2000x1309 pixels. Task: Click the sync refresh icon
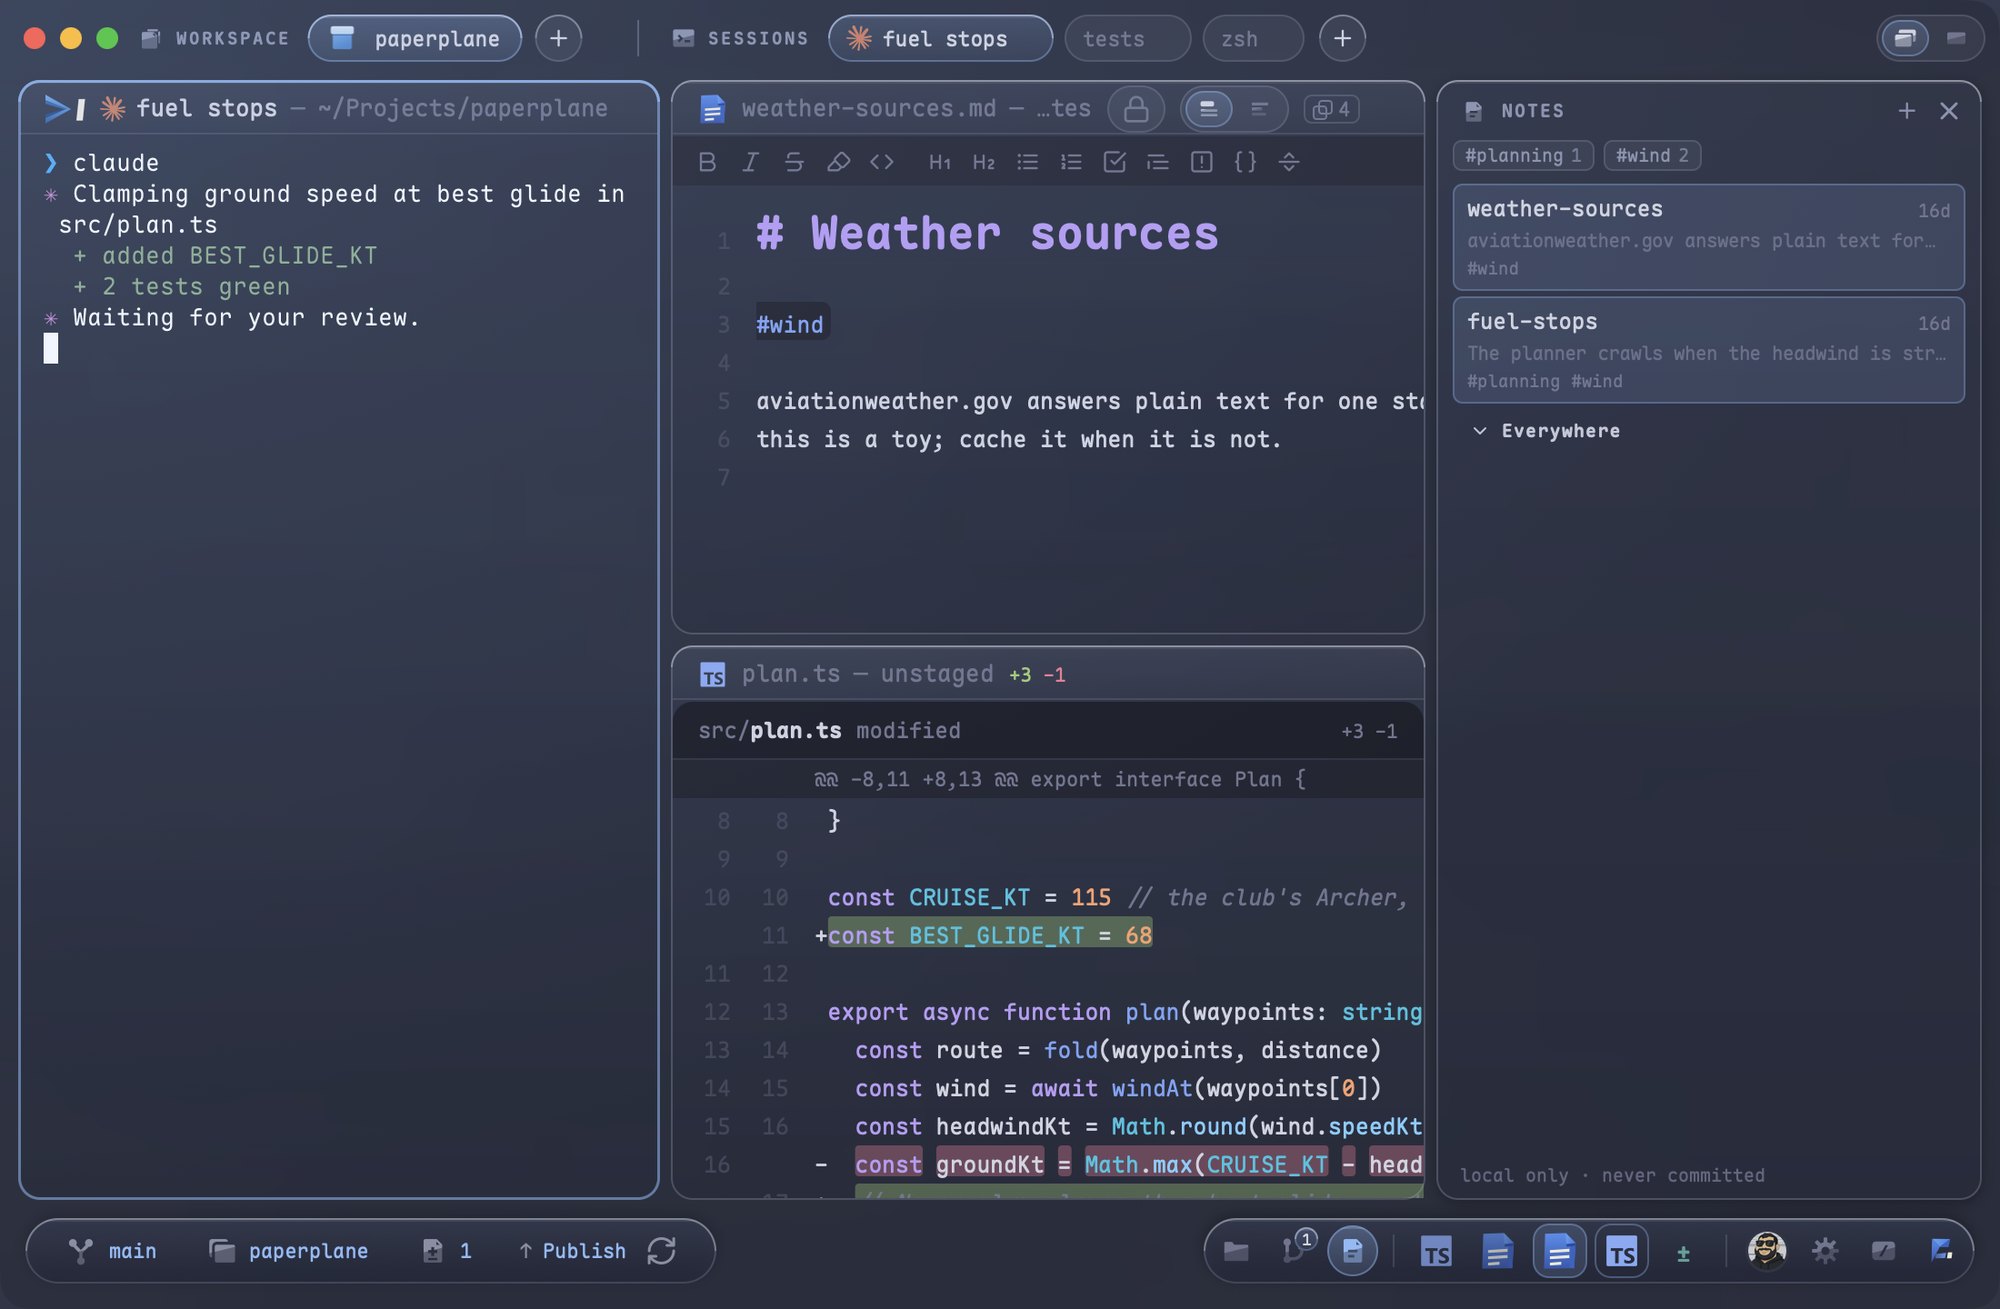[x=662, y=1251]
